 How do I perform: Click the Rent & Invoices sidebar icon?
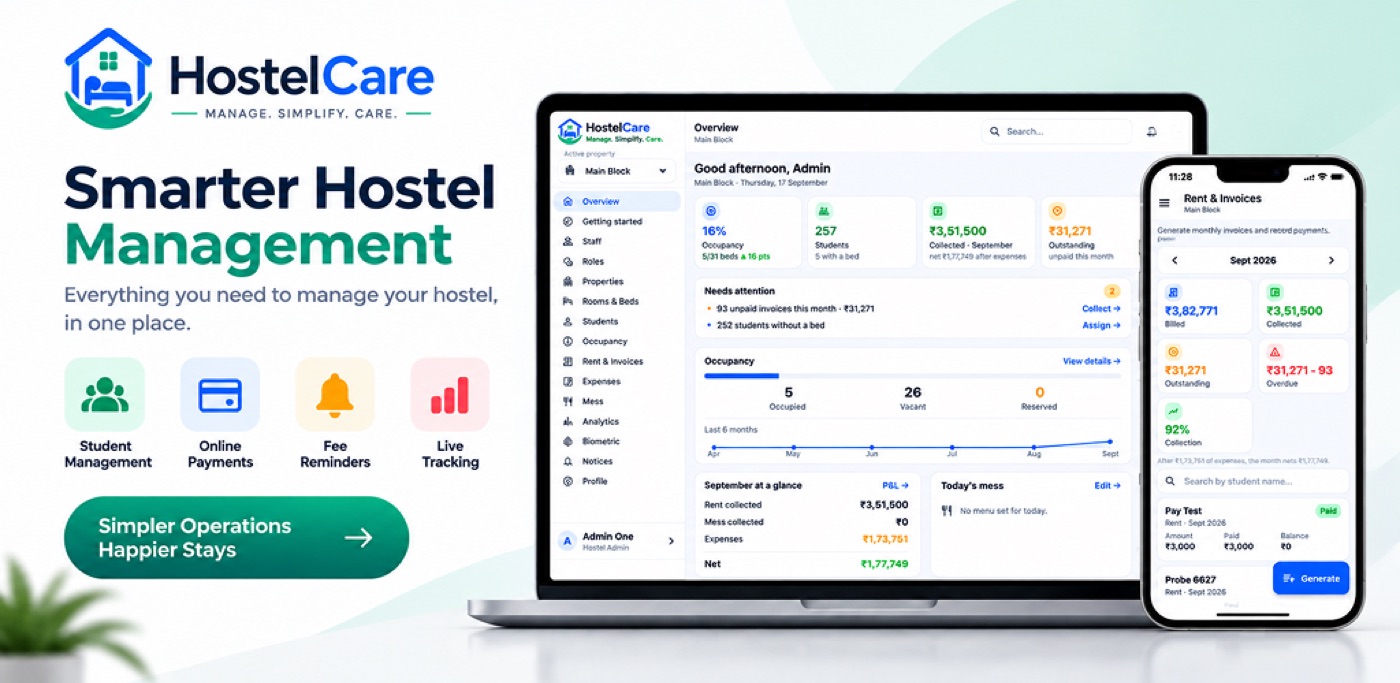pos(568,362)
